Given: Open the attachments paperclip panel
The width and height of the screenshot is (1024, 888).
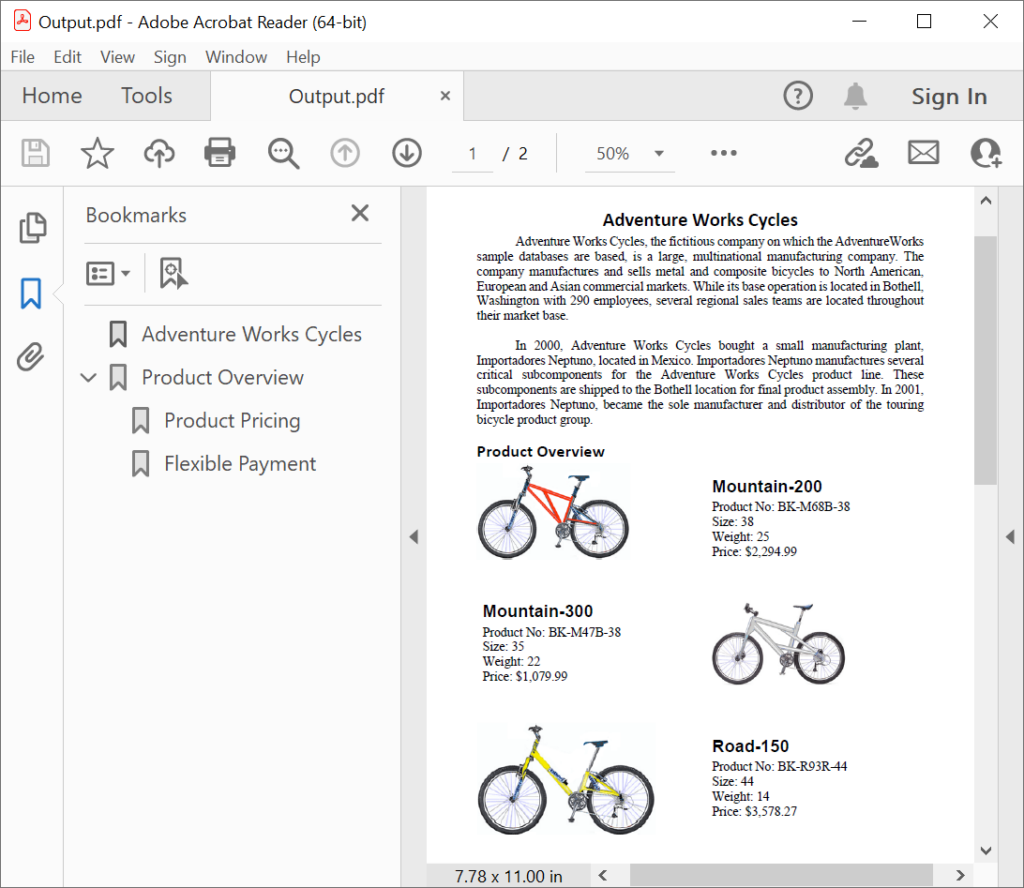Looking at the screenshot, I should [x=32, y=357].
